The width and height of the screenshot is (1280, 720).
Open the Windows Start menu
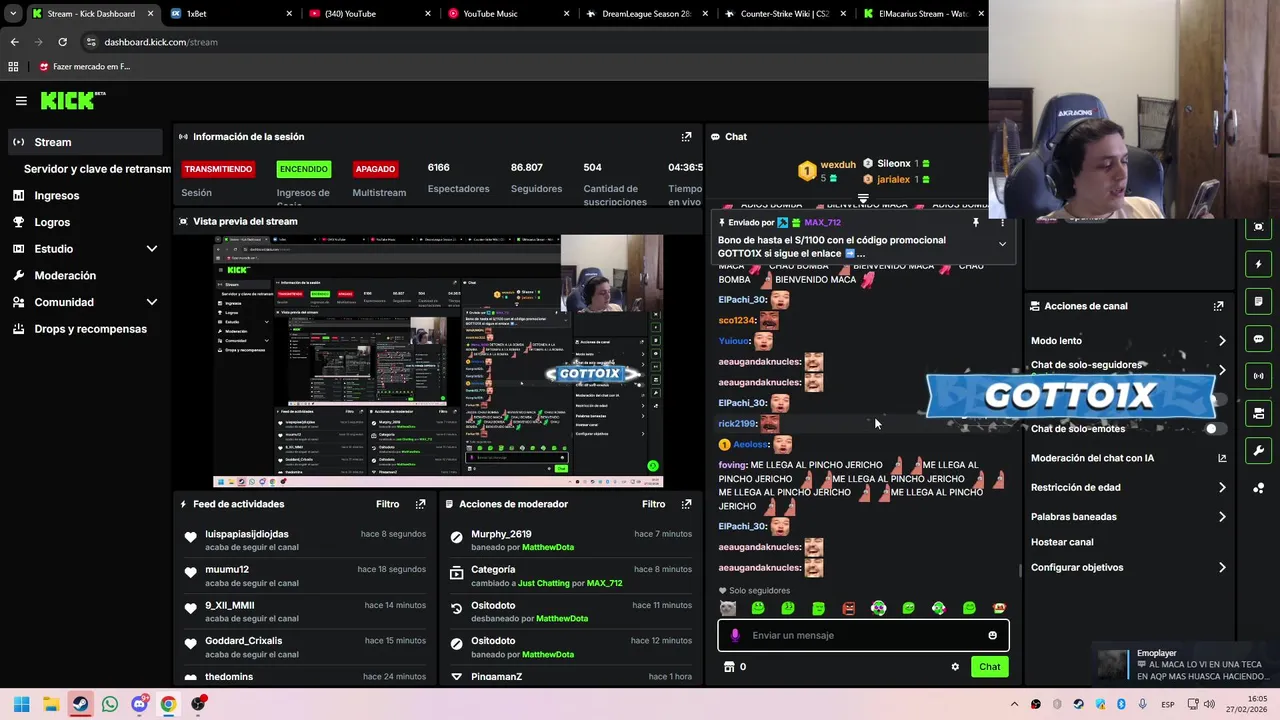[21, 704]
